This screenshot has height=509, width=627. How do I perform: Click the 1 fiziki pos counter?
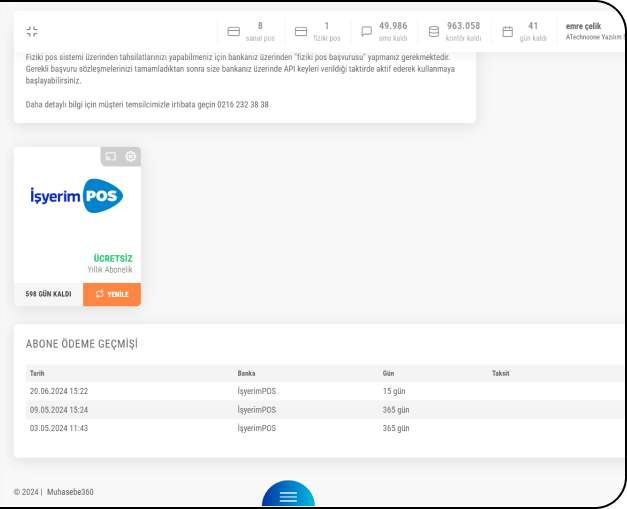point(327,32)
